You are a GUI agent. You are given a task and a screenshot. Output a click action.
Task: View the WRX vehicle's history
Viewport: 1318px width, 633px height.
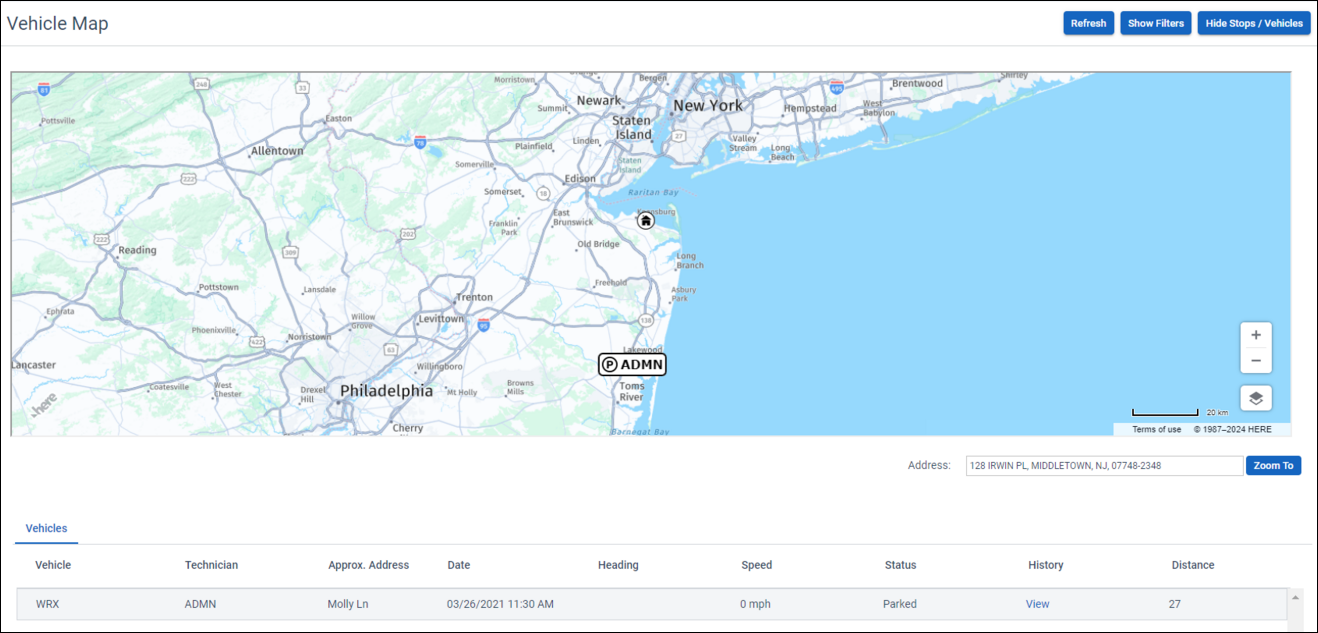(x=1037, y=603)
